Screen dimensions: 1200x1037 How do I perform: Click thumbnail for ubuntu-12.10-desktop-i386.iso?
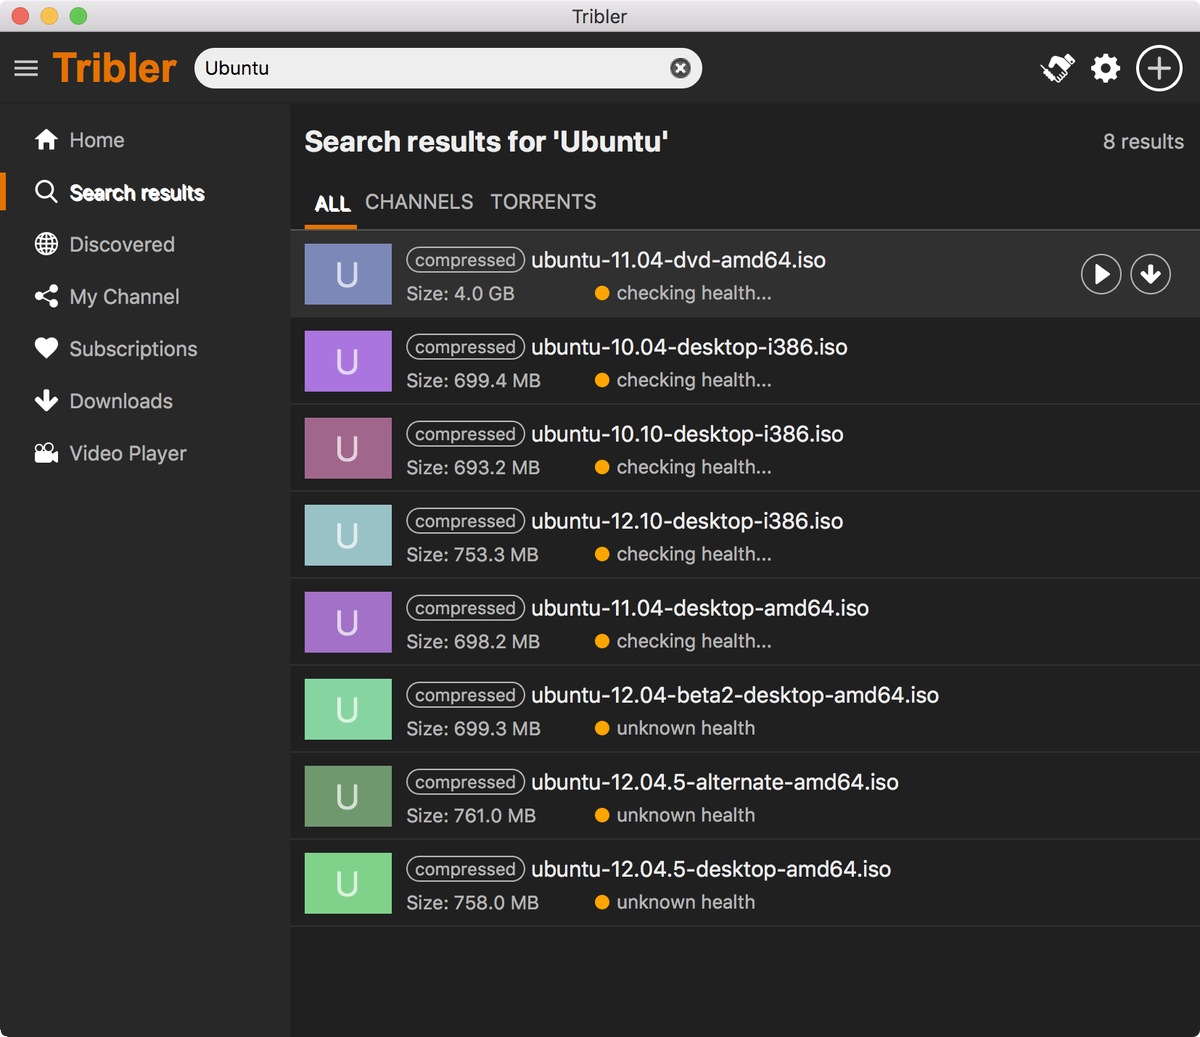pos(348,535)
